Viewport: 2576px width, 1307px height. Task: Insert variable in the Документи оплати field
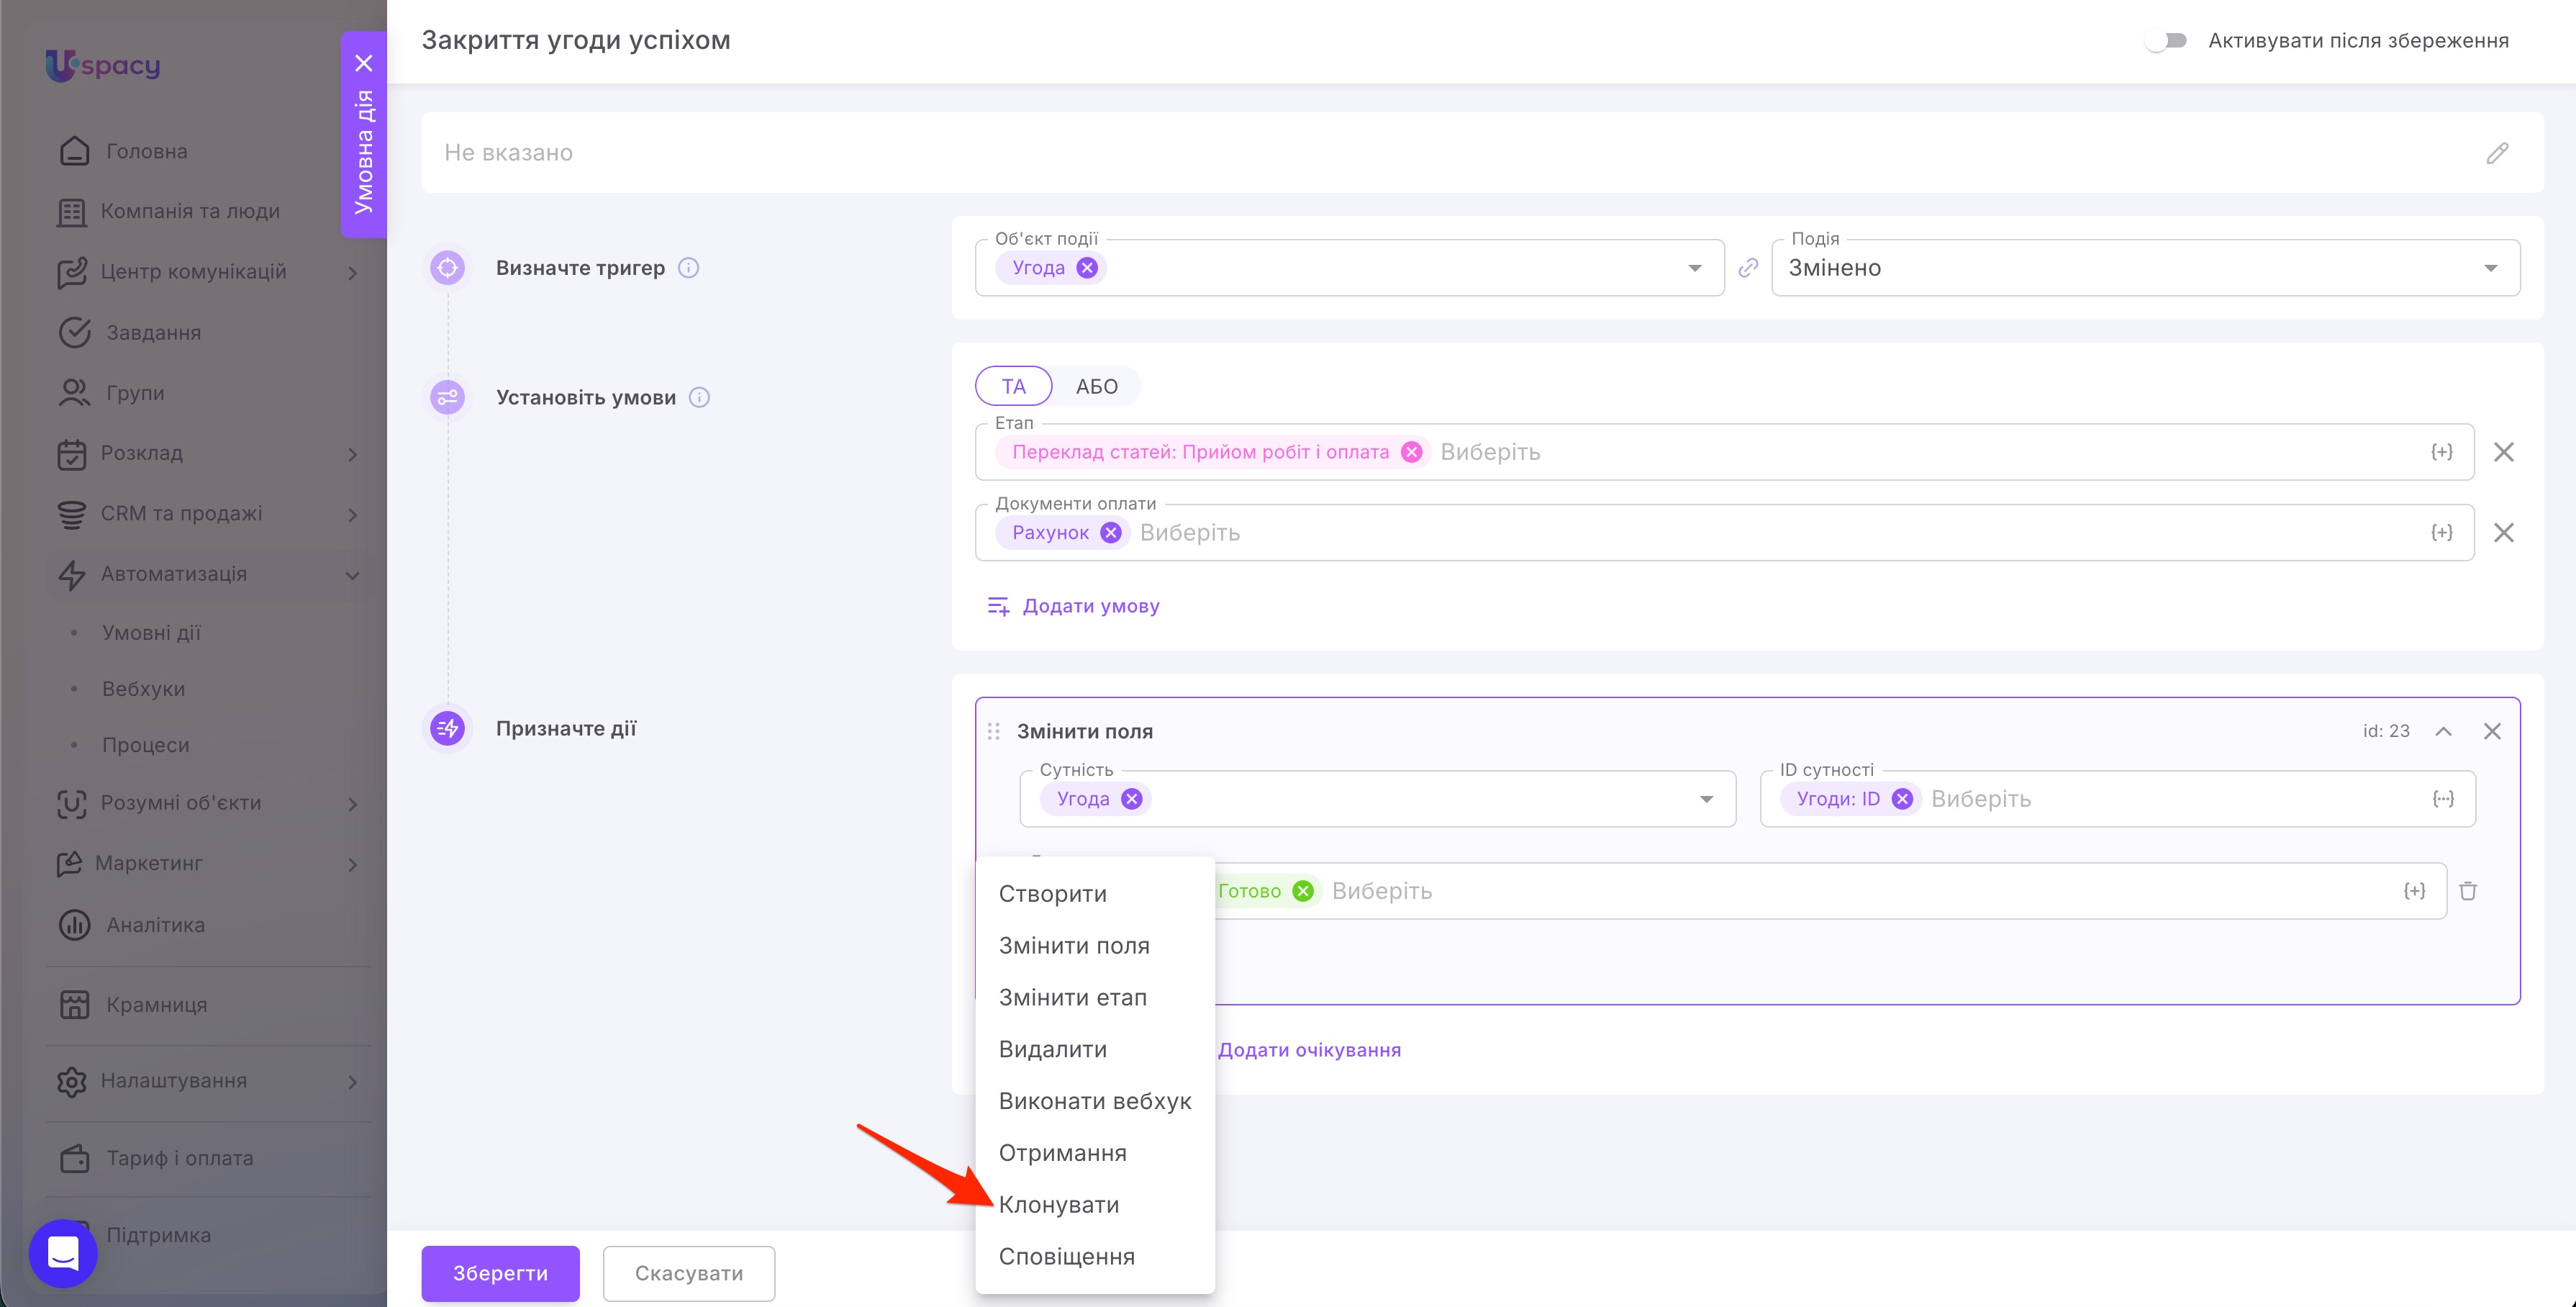(2441, 533)
